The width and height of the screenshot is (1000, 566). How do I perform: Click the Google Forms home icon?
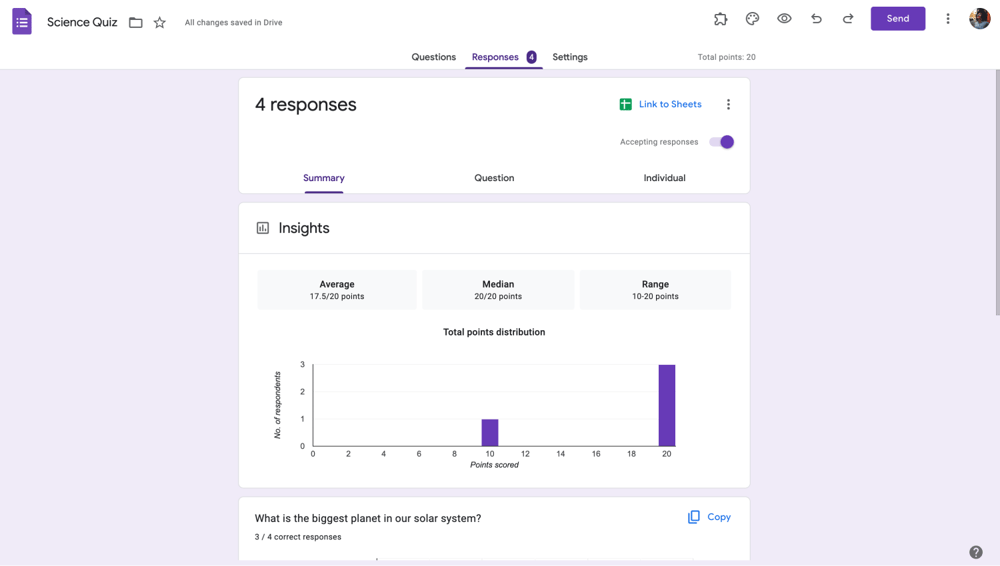tap(22, 21)
